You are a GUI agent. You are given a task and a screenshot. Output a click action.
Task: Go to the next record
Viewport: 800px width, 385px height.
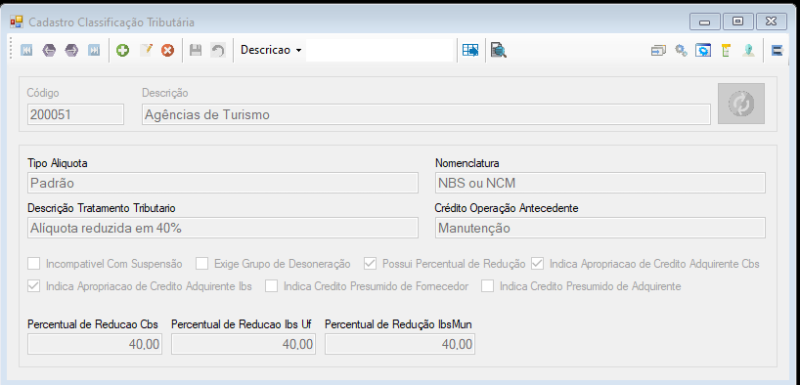(71, 50)
